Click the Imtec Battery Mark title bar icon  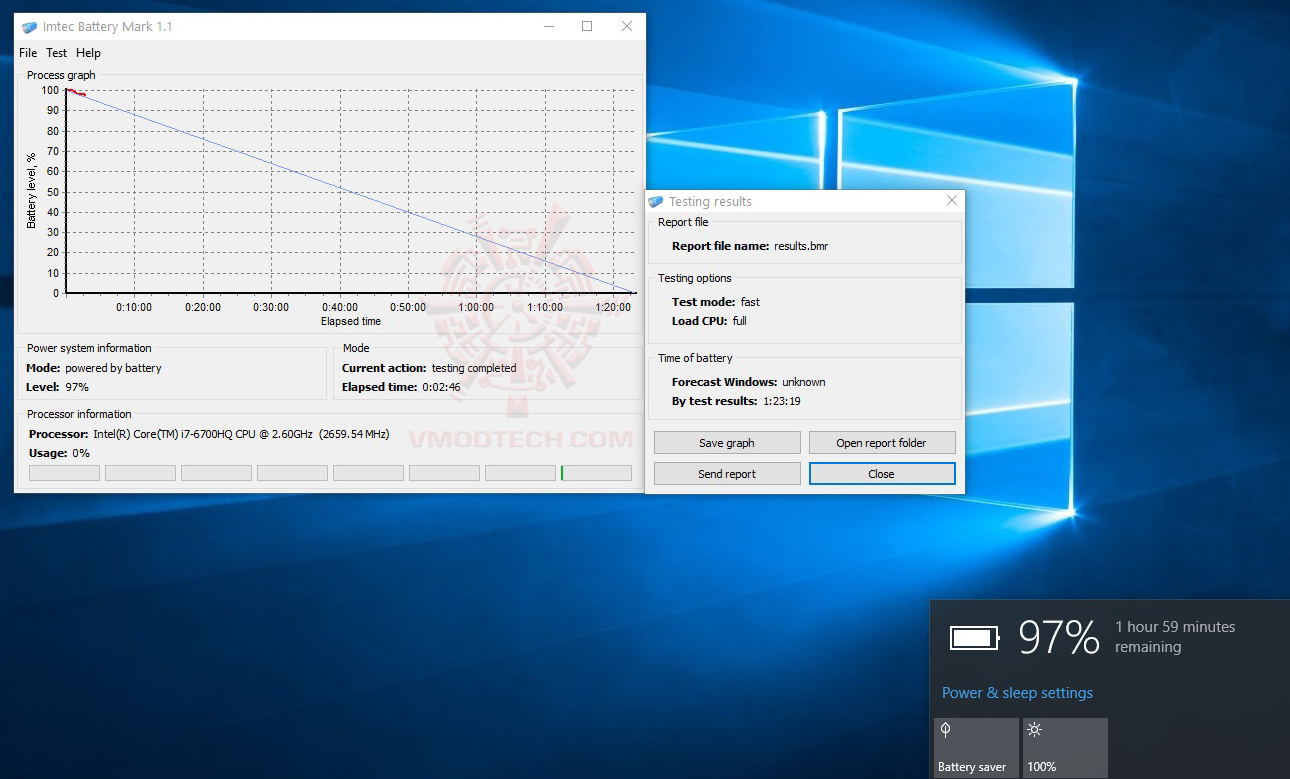click(30, 27)
